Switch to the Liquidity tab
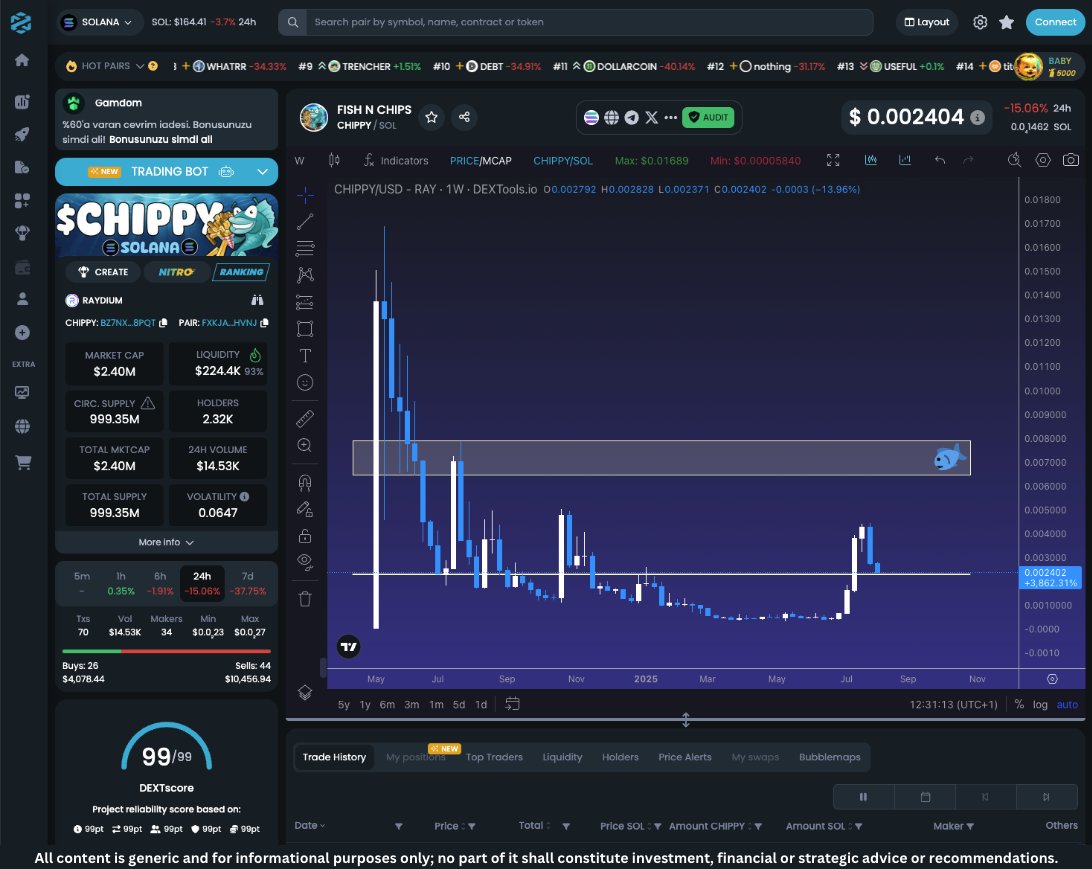Screen dimensions: 1092x869 pyautogui.click(x=562, y=757)
